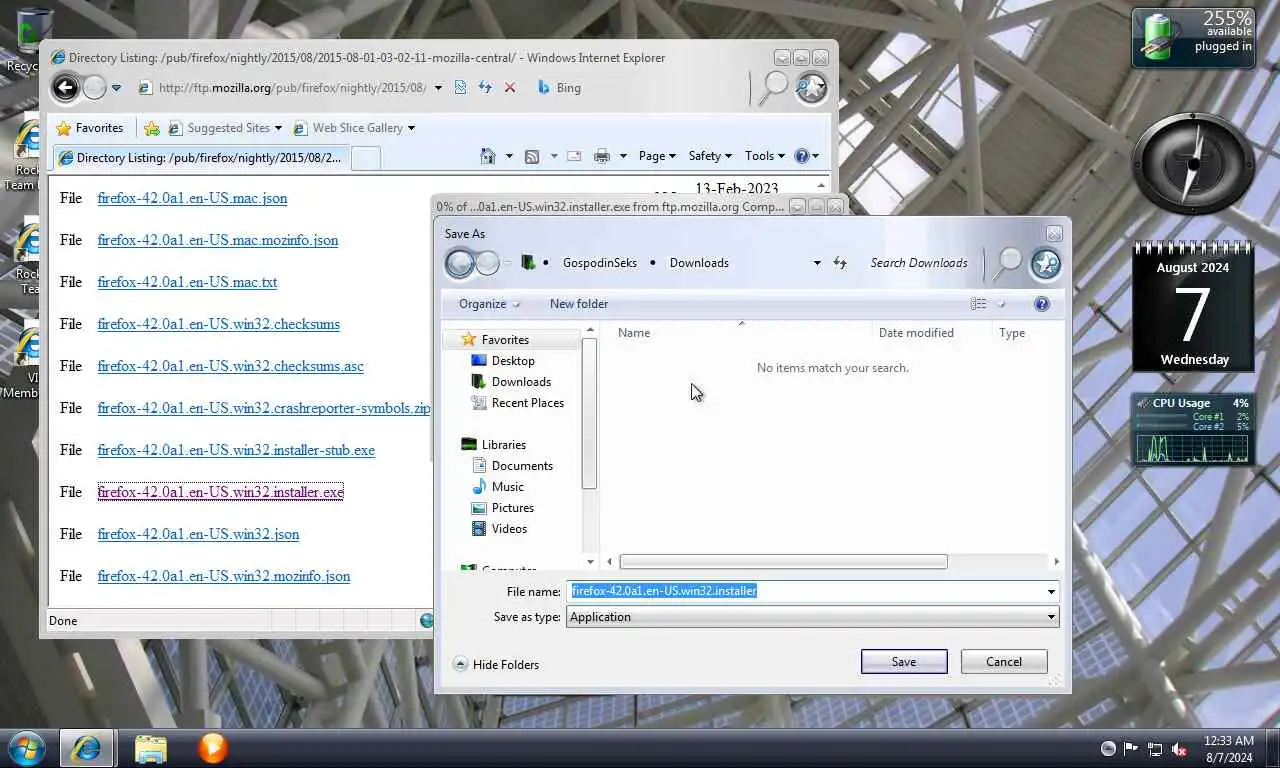Click Add to Favorites Bar star icon
The width and height of the screenshot is (1280, 768).
(152, 128)
